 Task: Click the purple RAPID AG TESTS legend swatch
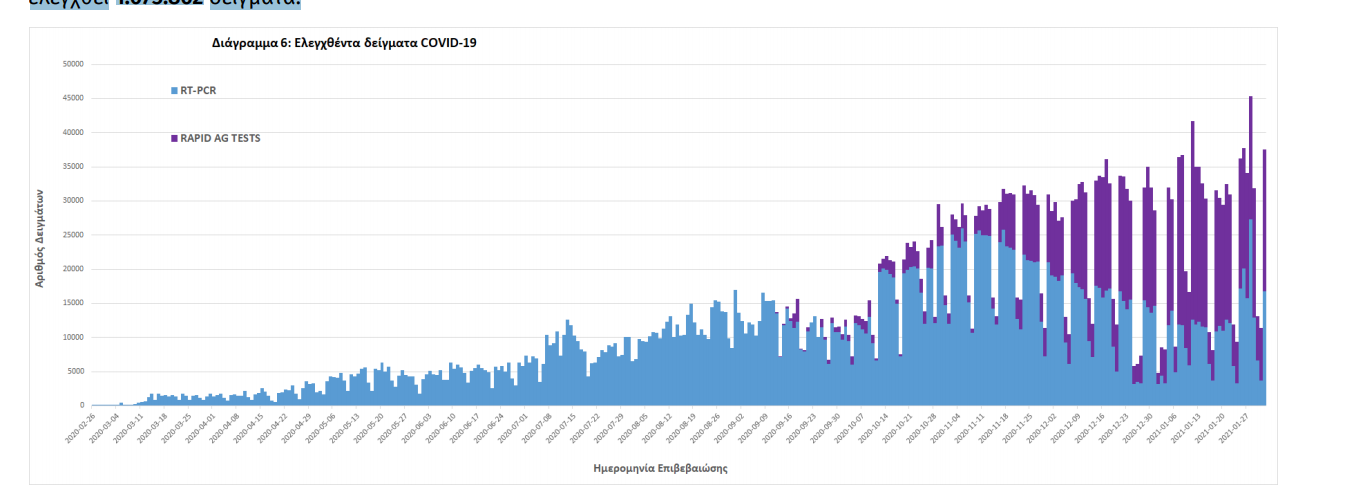tap(175, 138)
